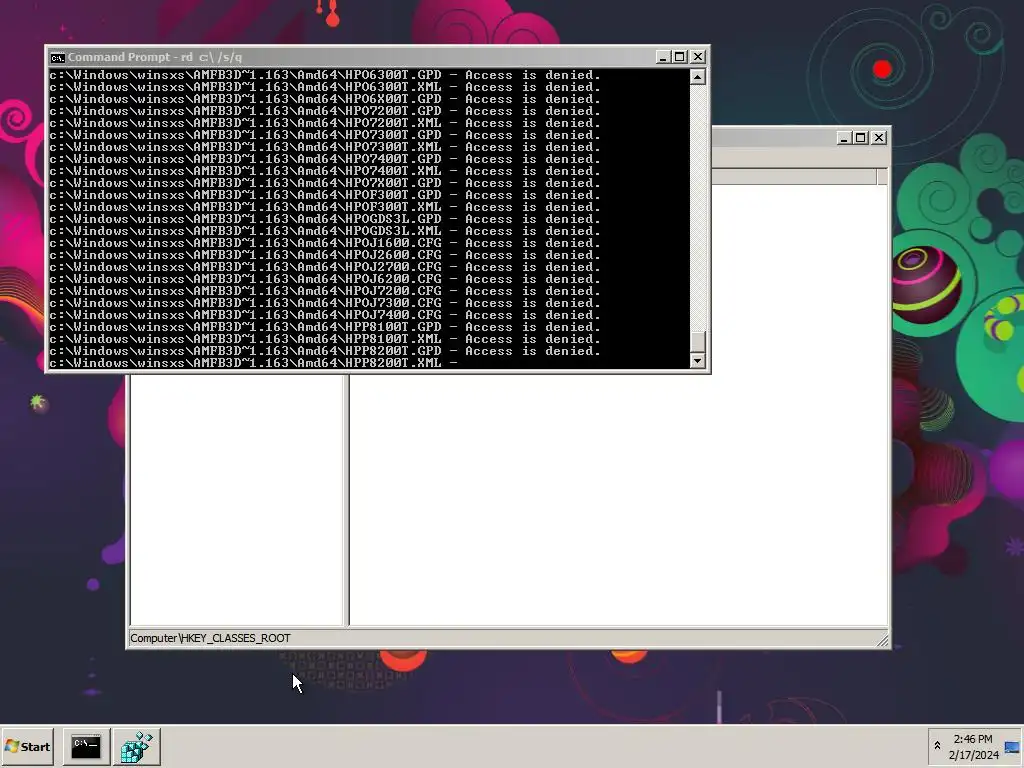Click the date 2/17/2024 in tray
This screenshot has height=768, width=1024.
pos(974,755)
